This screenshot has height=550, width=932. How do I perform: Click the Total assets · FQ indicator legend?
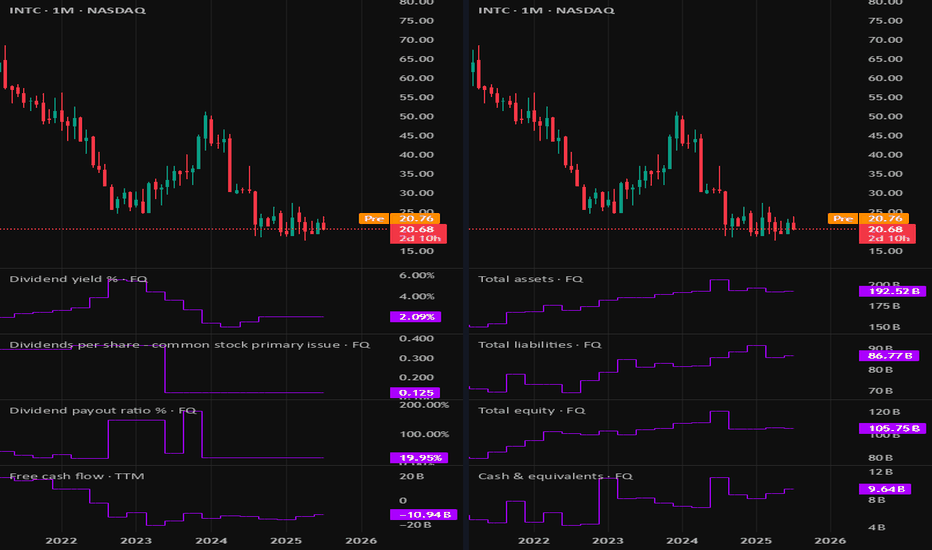(531, 279)
